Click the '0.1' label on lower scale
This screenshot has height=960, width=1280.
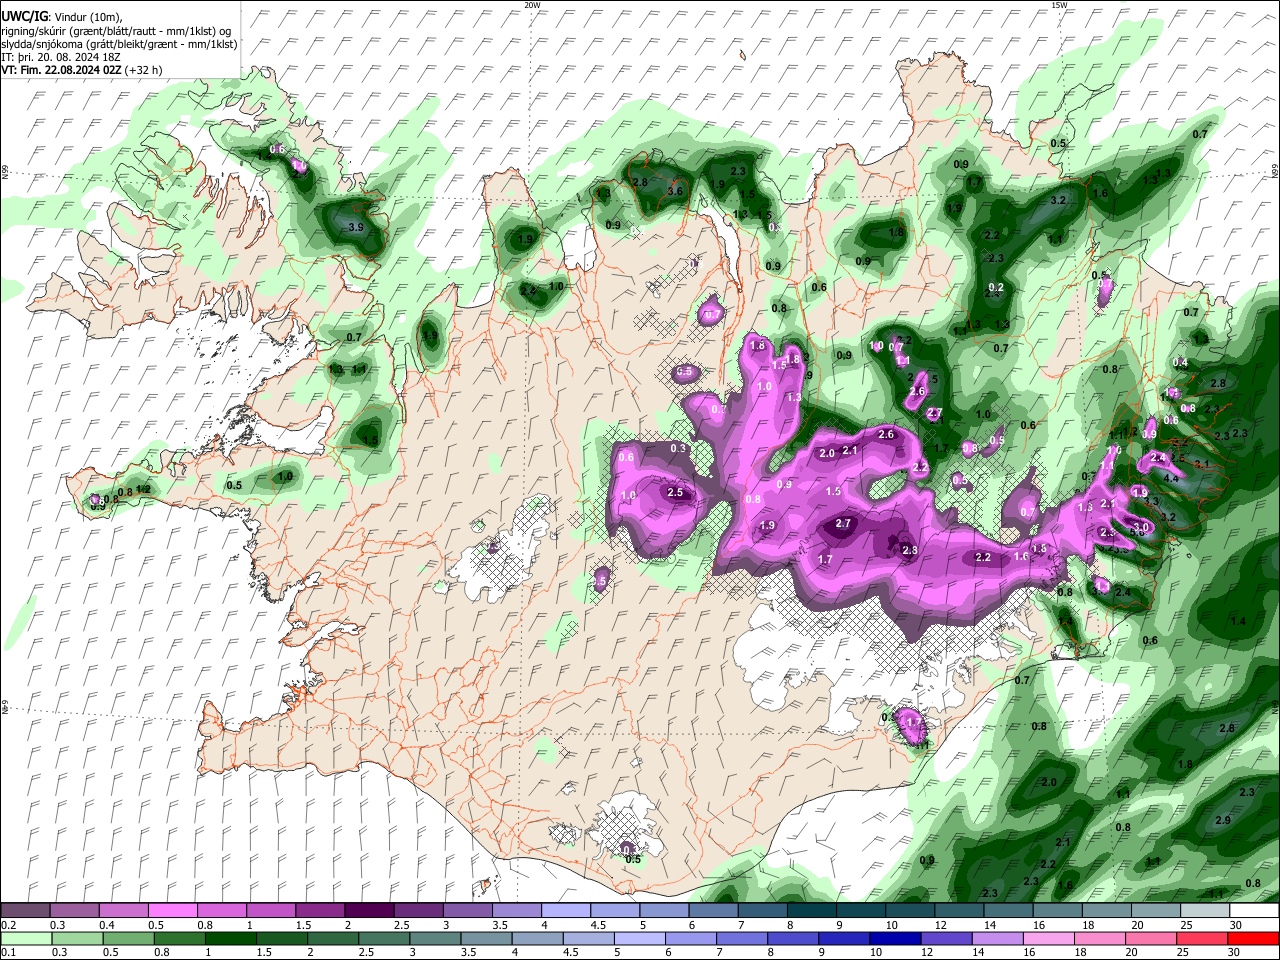[7, 953]
